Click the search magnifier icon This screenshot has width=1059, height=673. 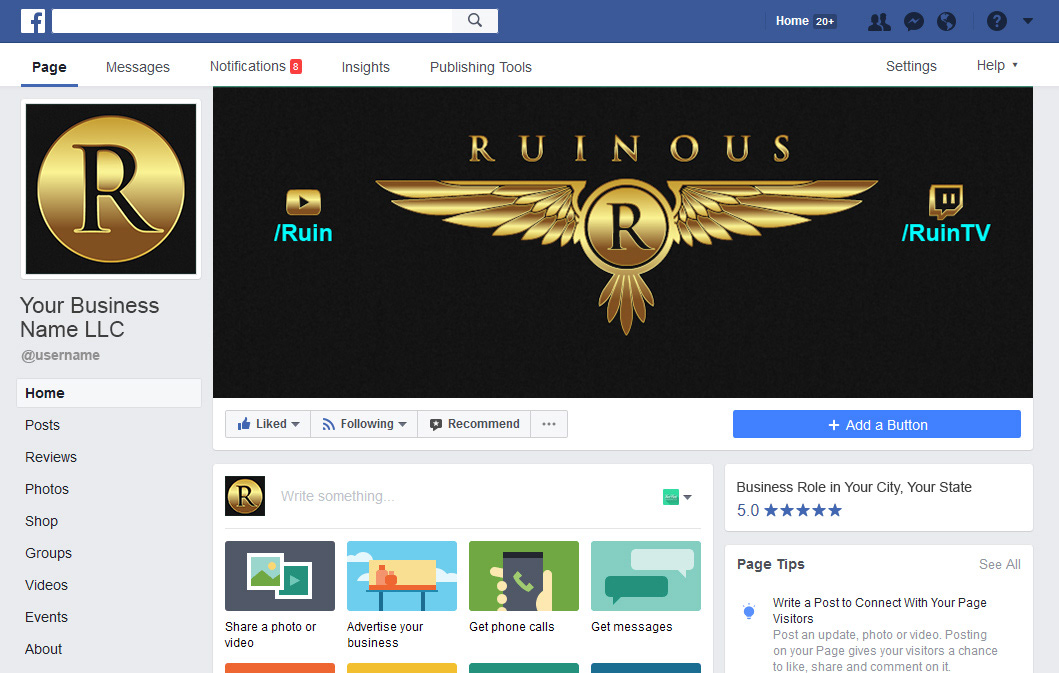pyautogui.click(x=475, y=21)
